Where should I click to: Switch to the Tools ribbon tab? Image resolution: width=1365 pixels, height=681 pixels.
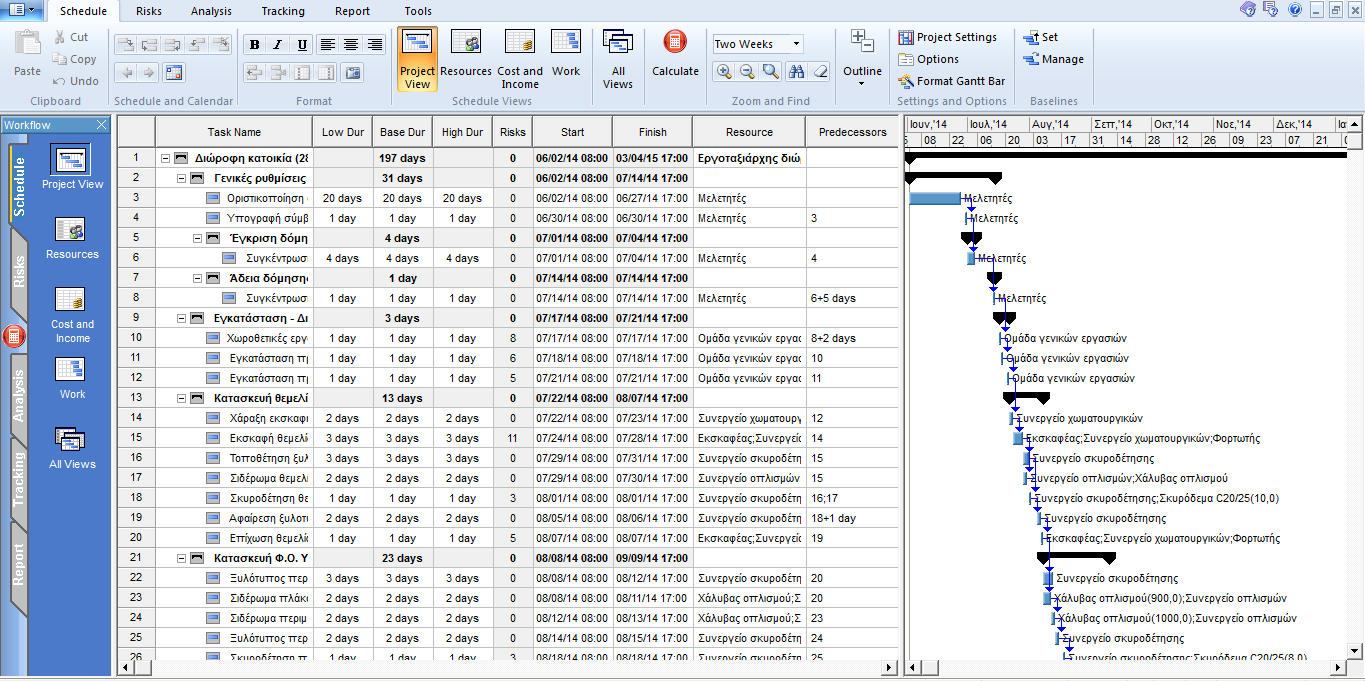418,11
